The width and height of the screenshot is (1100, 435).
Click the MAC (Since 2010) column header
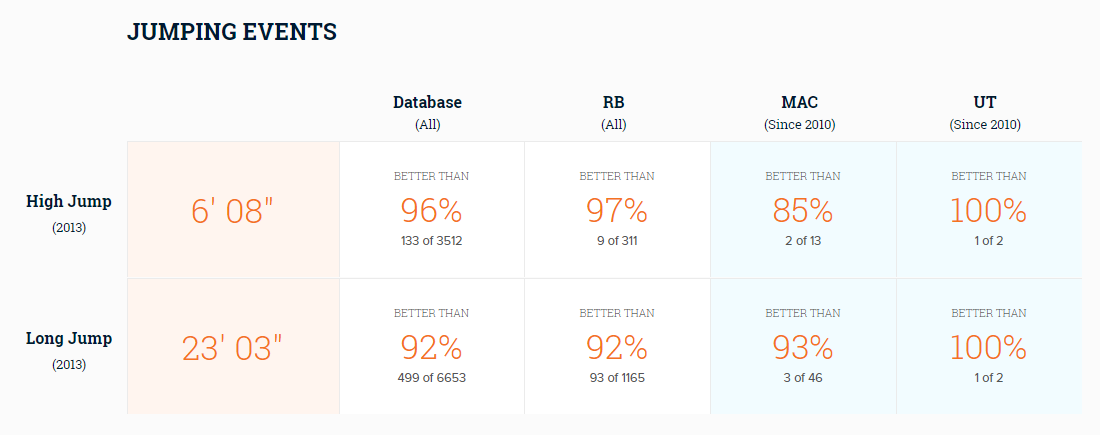[x=799, y=112]
